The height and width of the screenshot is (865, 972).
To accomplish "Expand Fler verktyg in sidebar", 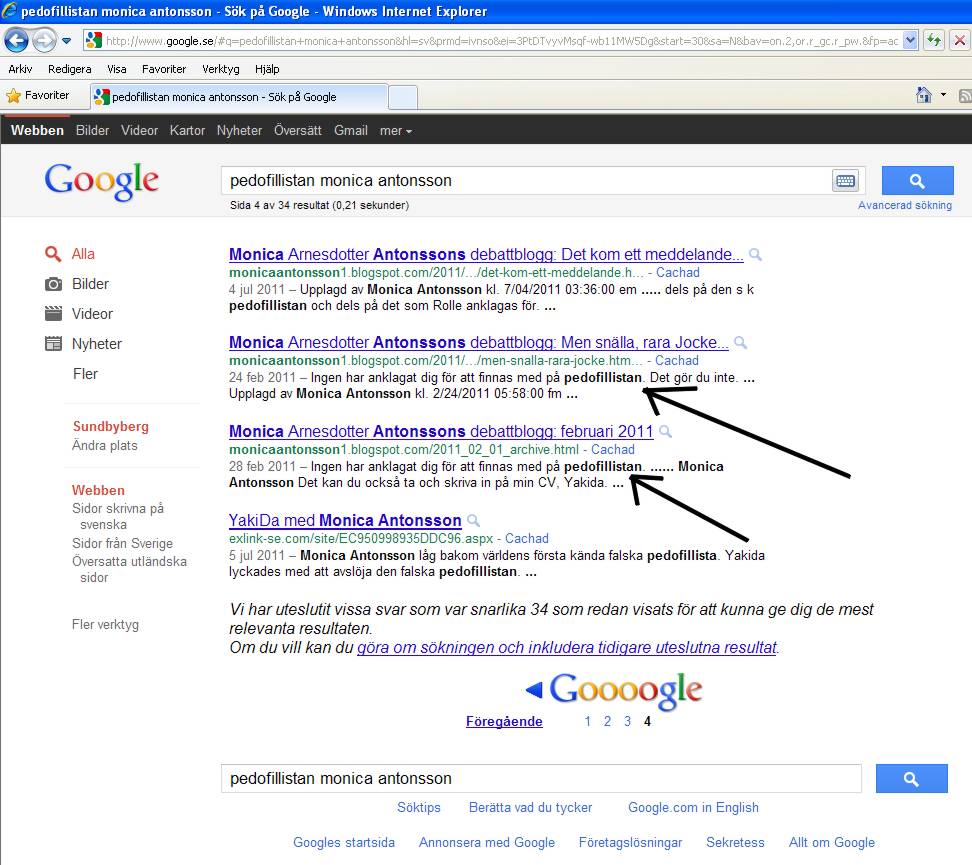I will (x=105, y=624).
